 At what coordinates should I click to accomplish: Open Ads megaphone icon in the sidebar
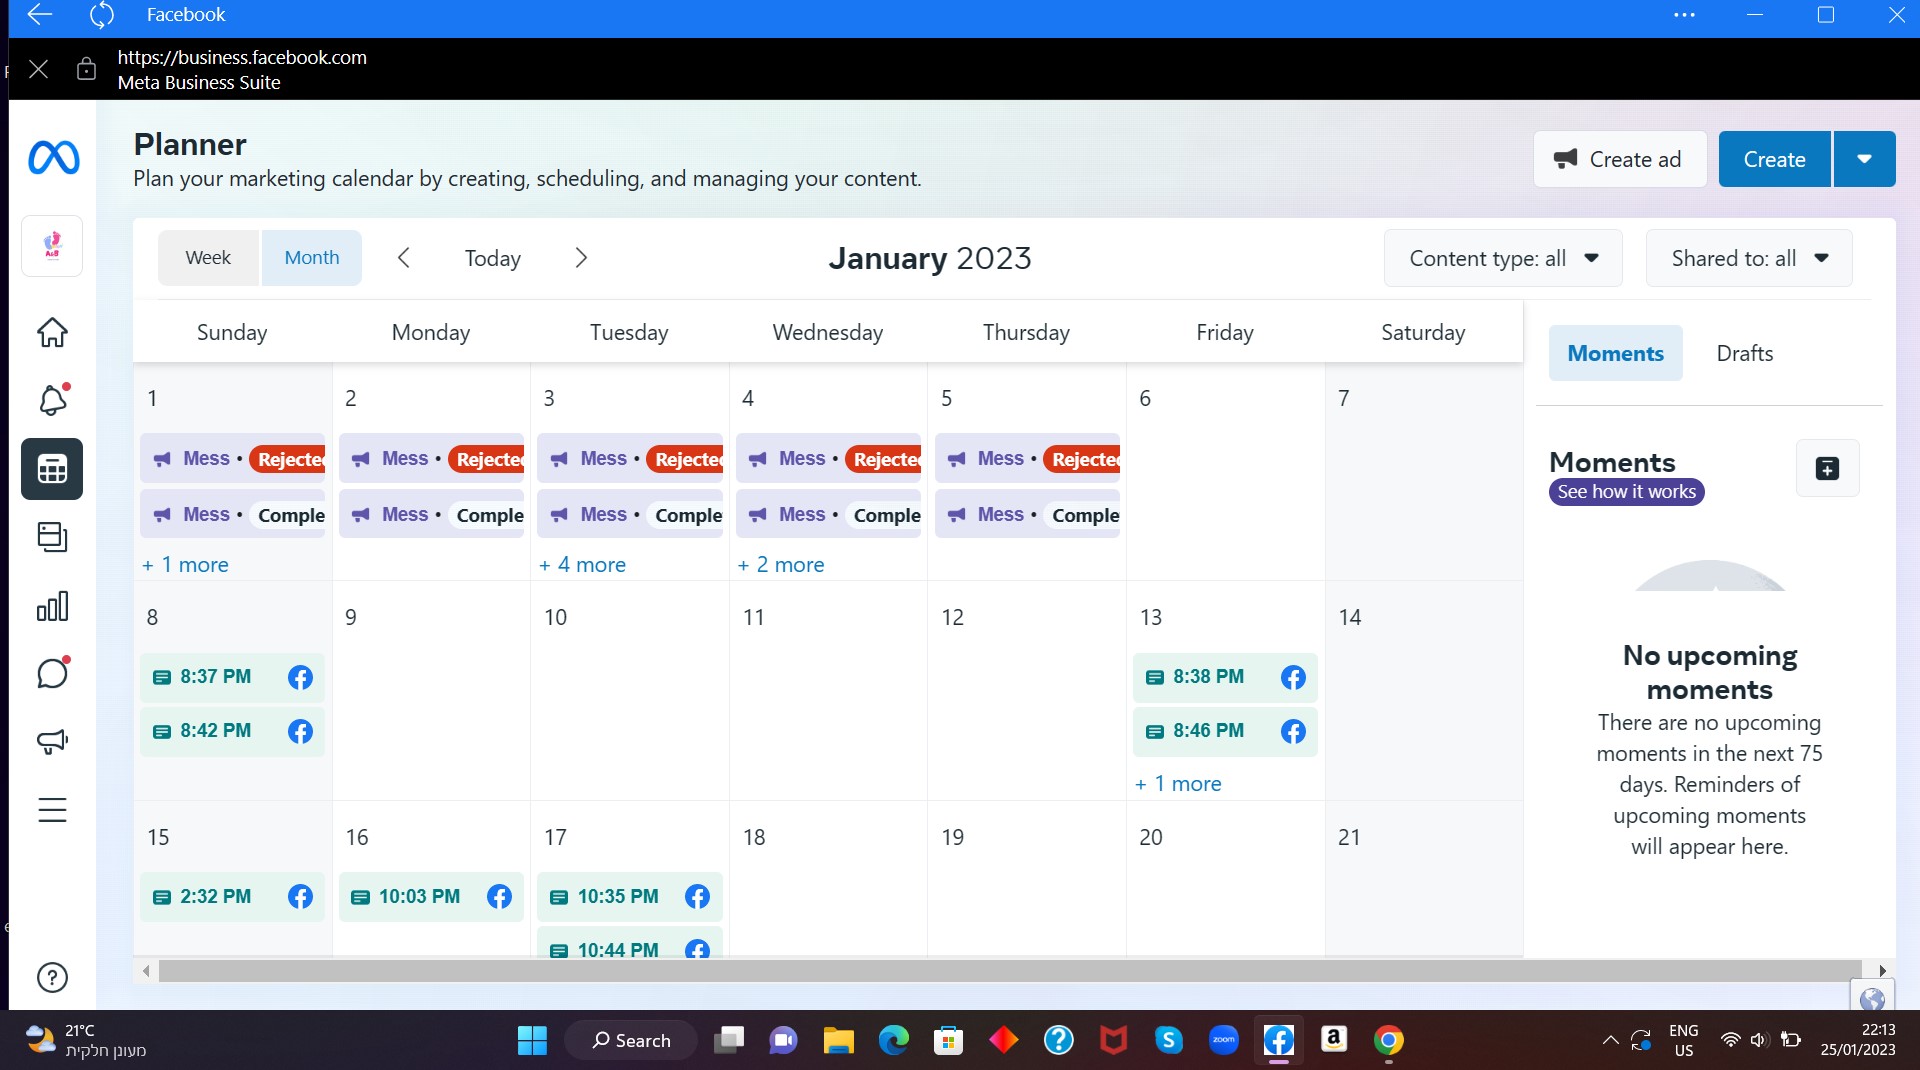point(52,741)
